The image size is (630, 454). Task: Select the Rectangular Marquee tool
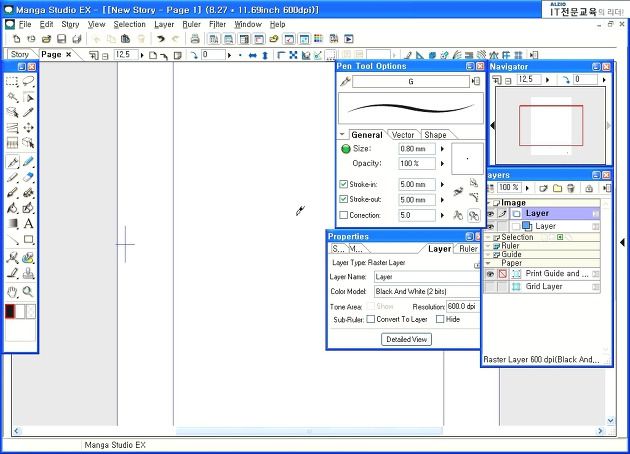click(12, 82)
